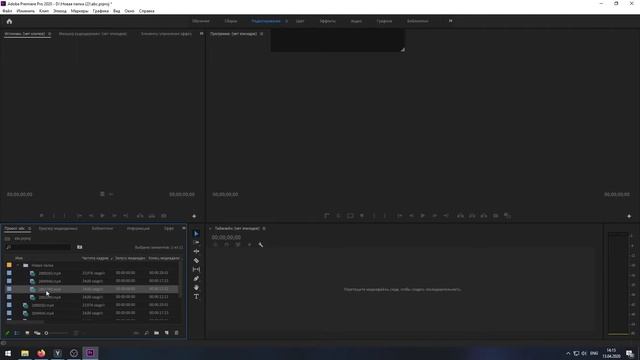This screenshot has width=640, height=360.
Task: Click the Find magnifier icon at Project panel bottom
Action: tap(147, 333)
